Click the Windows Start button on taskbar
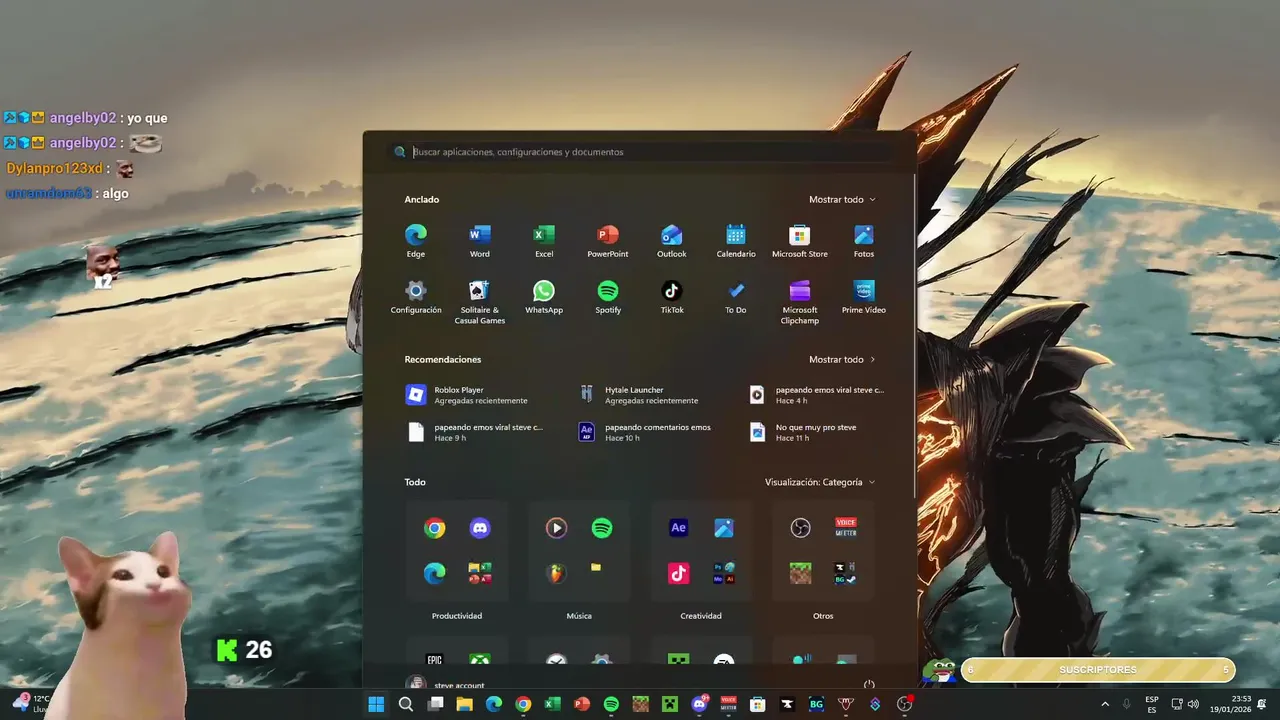The image size is (1280, 720). [x=376, y=704]
